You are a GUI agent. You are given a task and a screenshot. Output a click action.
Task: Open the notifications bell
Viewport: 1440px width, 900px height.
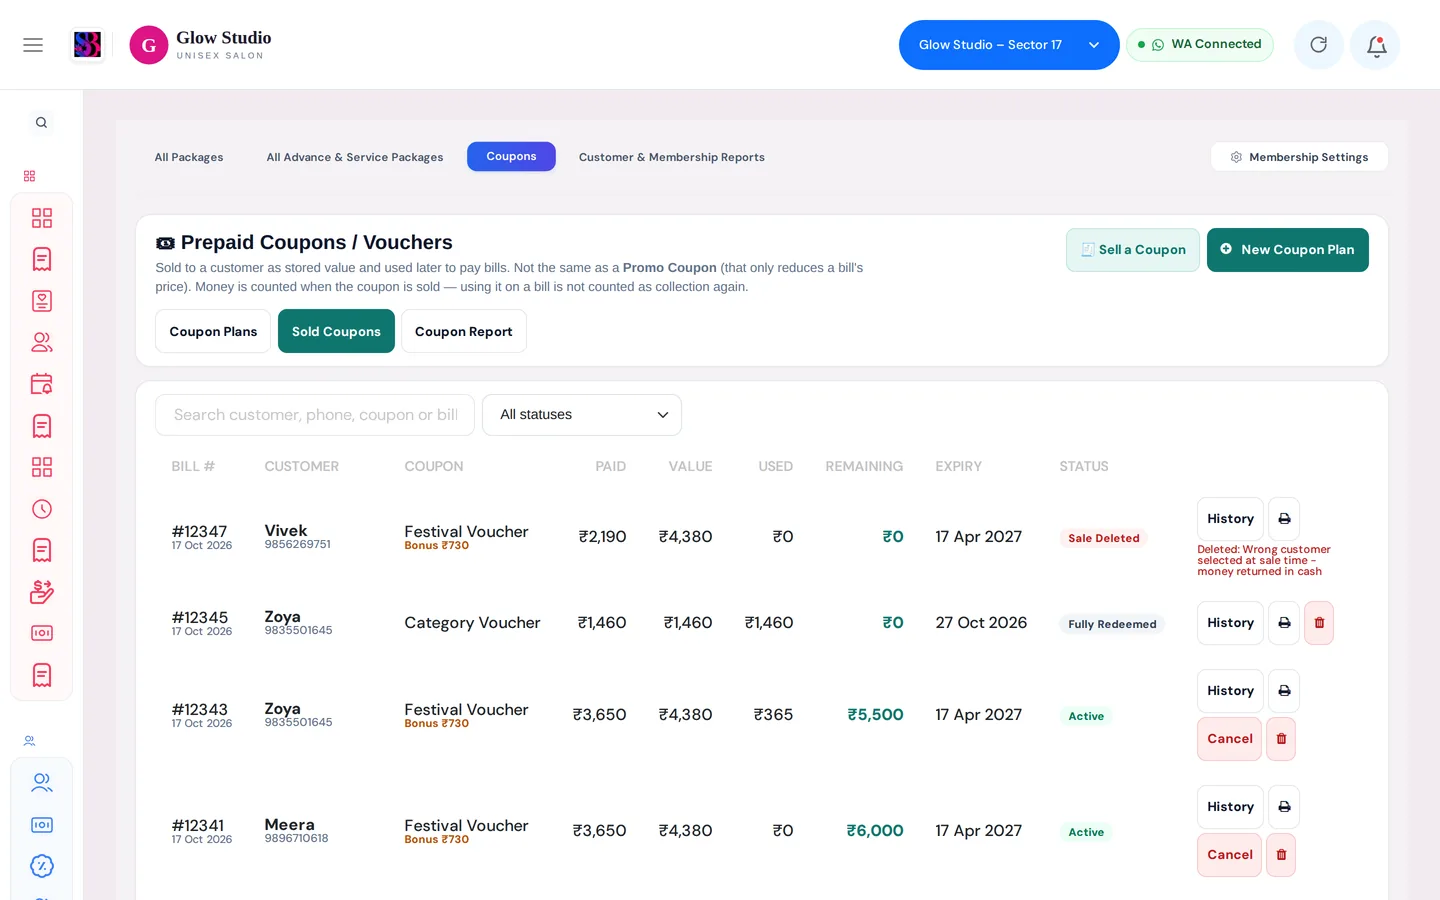(x=1376, y=45)
